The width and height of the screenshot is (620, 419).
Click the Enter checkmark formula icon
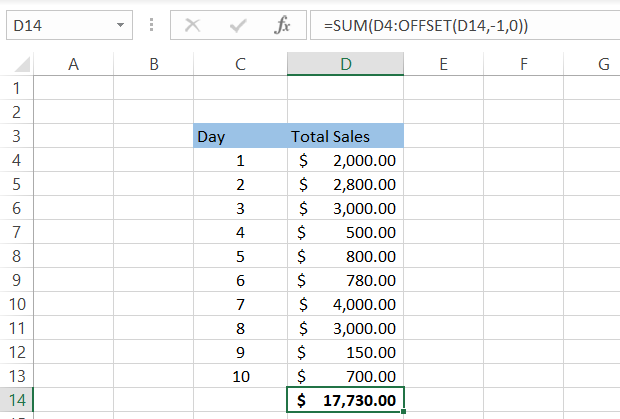click(237, 25)
